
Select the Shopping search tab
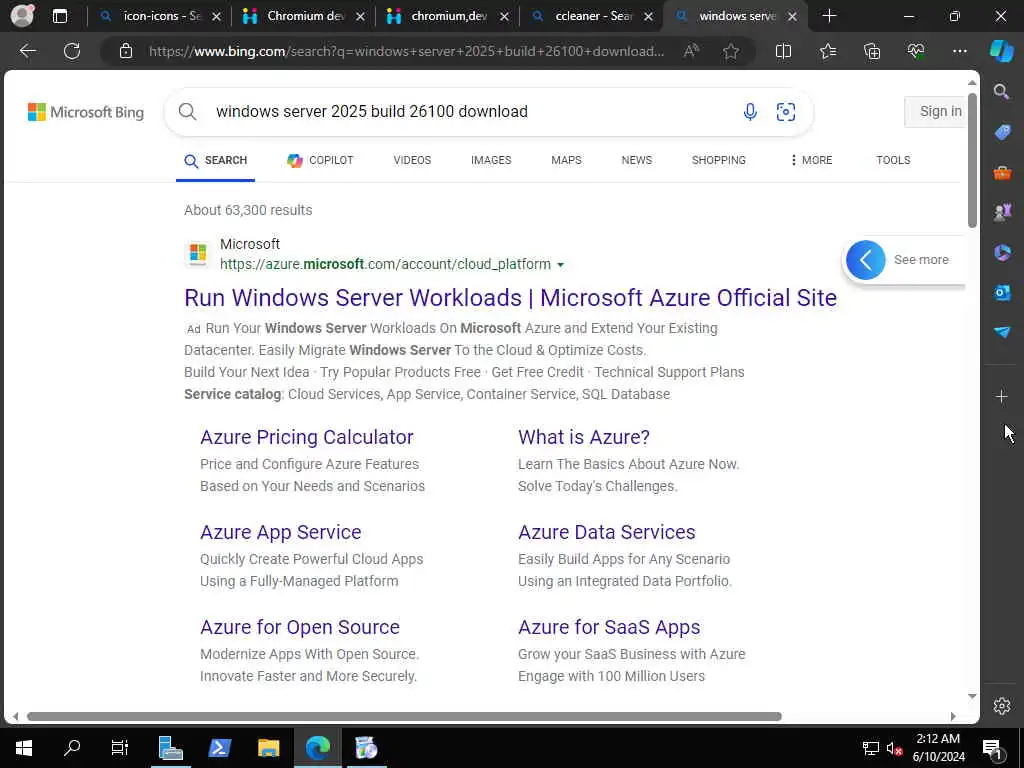[718, 160]
